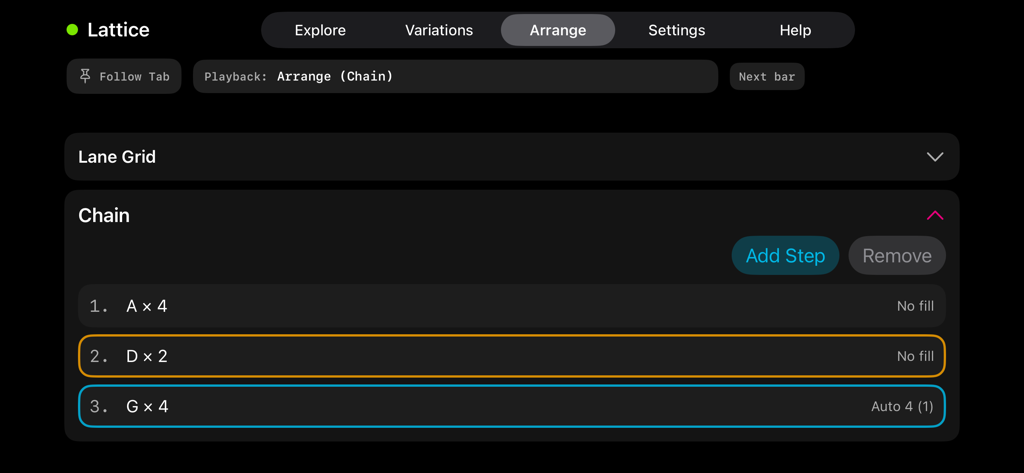
Task: Switch to the Variations tab
Action: pyautogui.click(x=439, y=30)
